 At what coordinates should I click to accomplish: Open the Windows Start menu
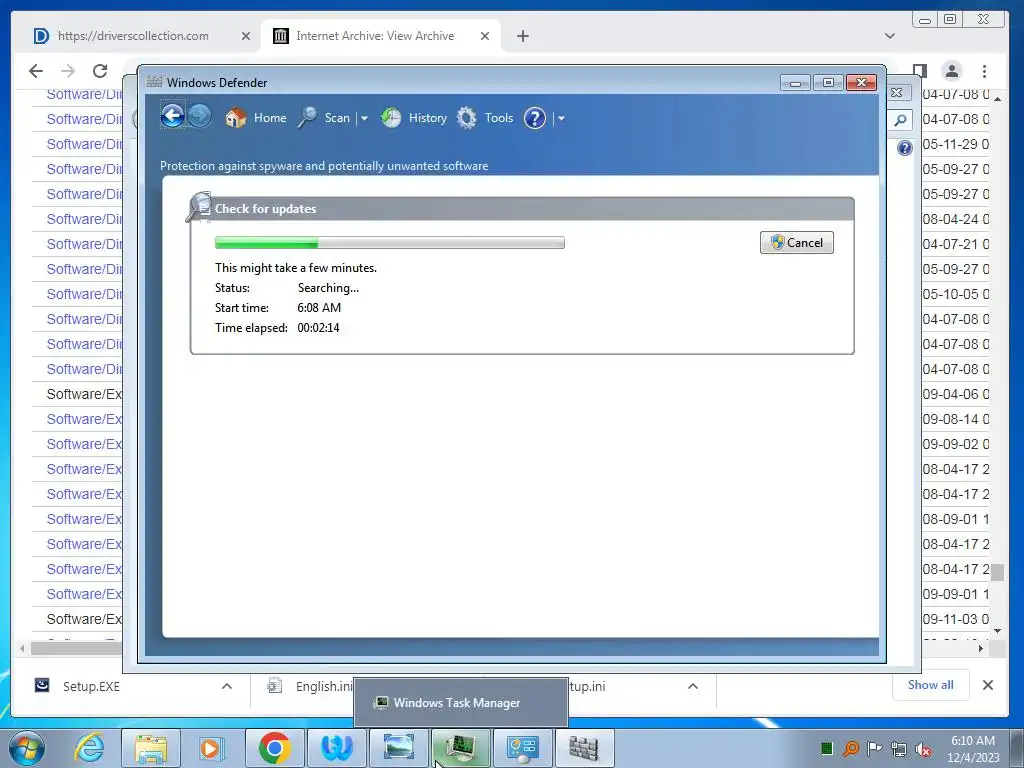[x=26, y=748]
